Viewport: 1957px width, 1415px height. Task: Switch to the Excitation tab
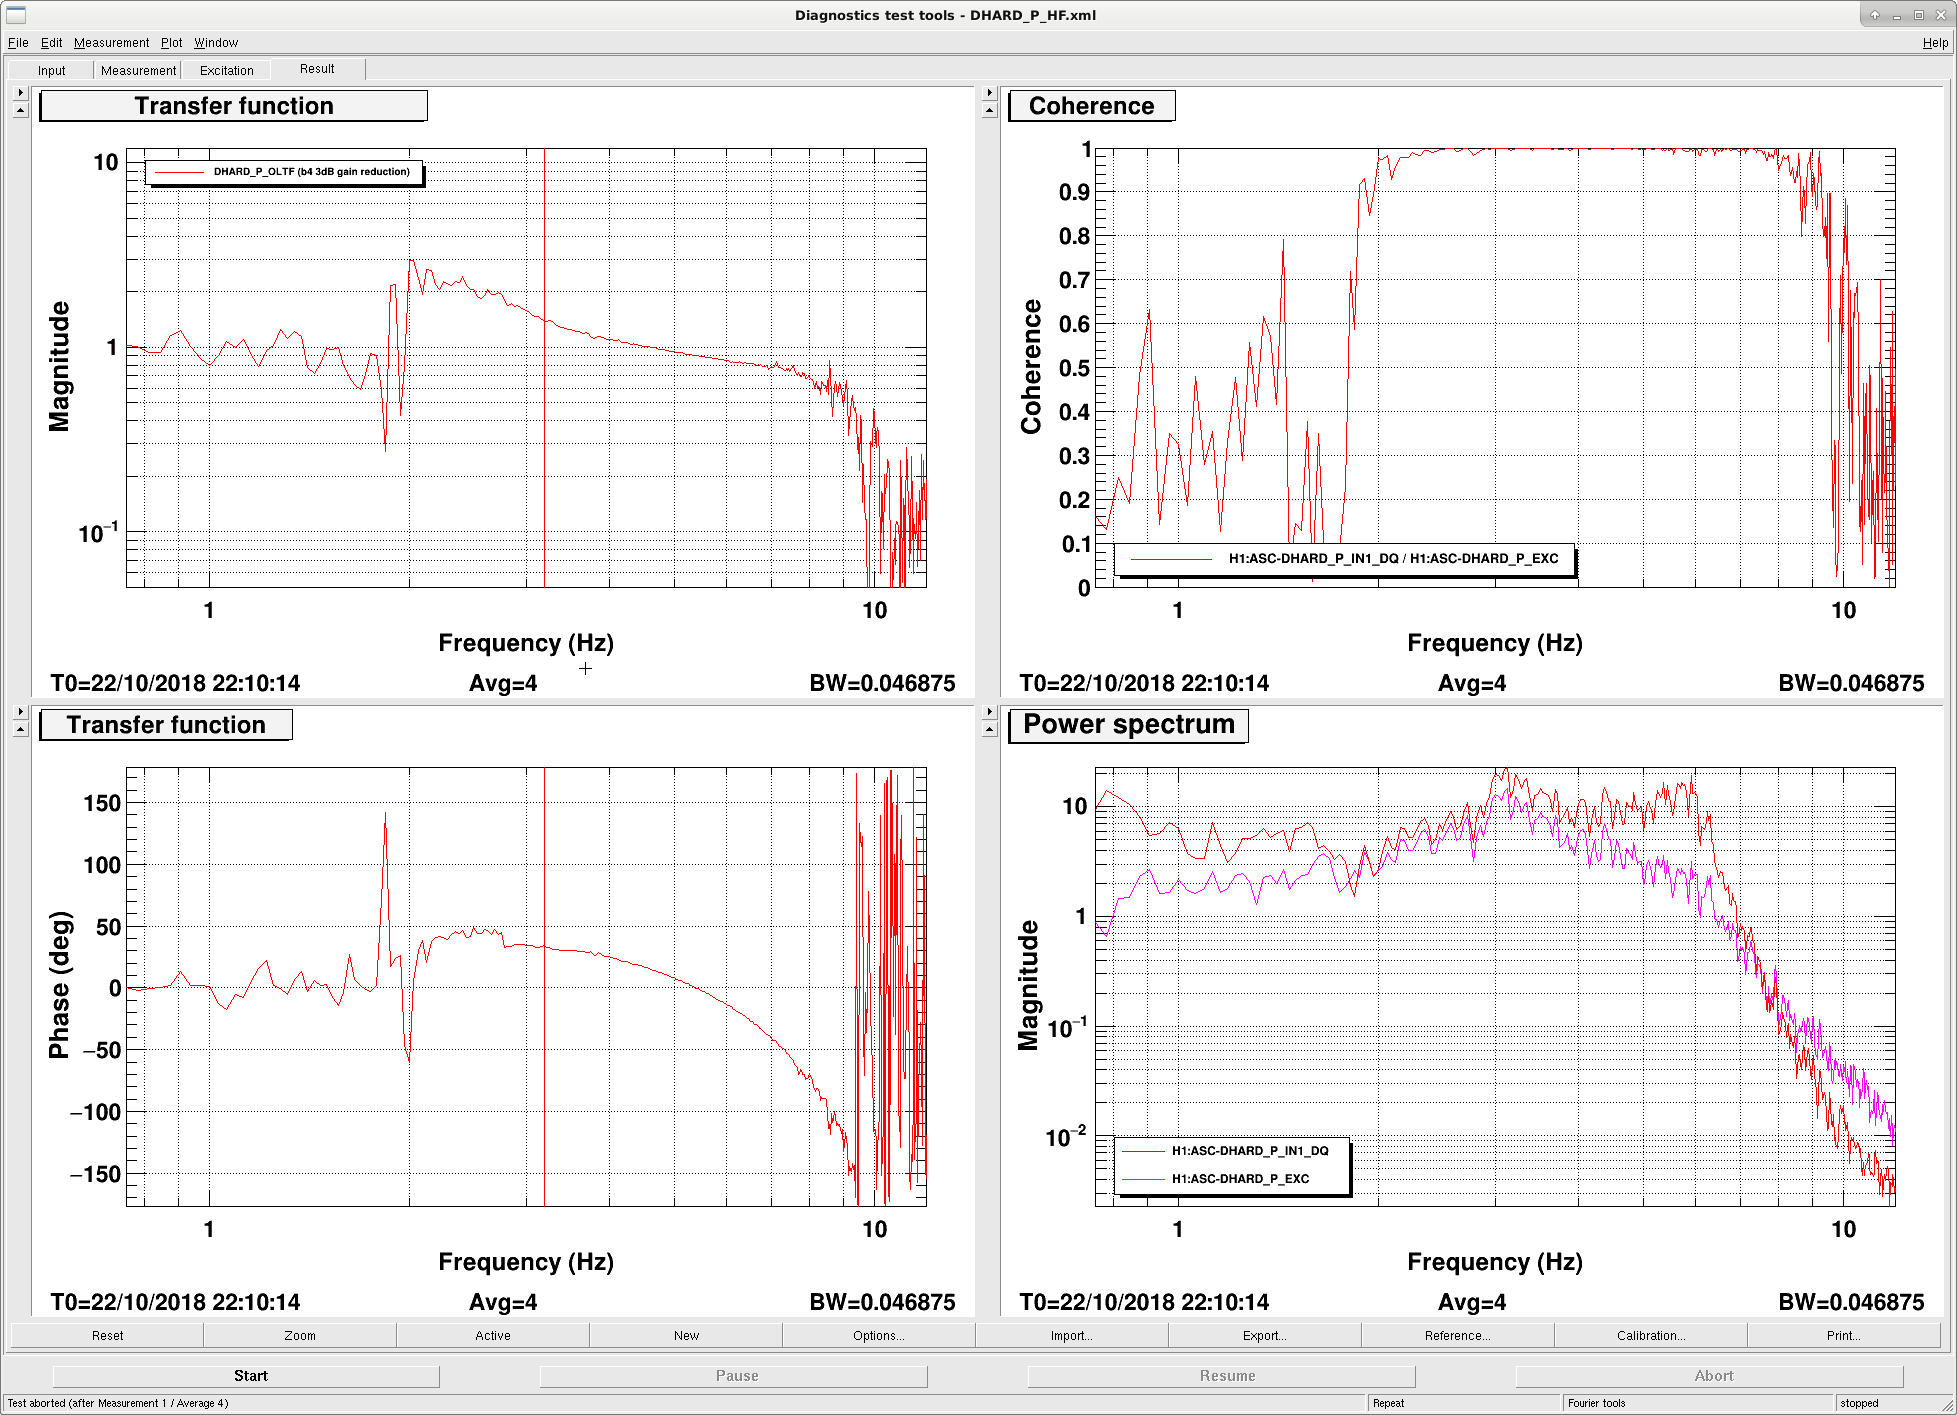[x=227, y=70]
